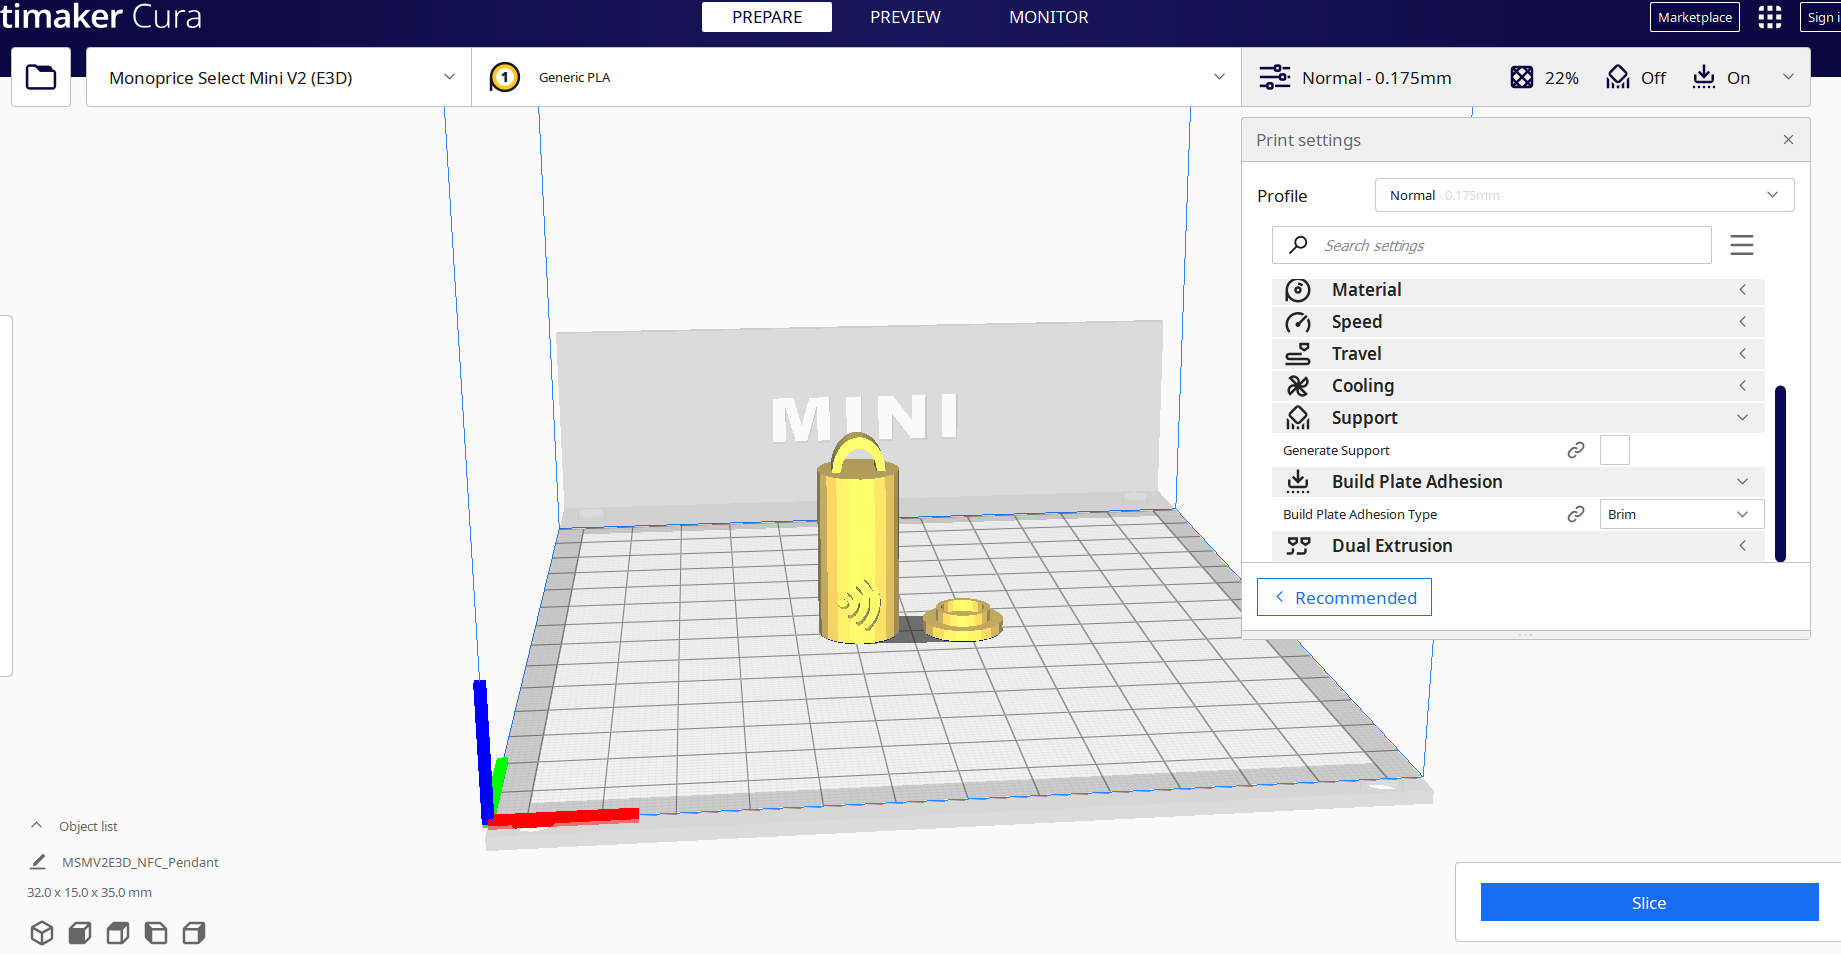Viewport: 1841px width, 954px height.
Task: Click the Generate Support label
Action: (x=1336, y=450)
